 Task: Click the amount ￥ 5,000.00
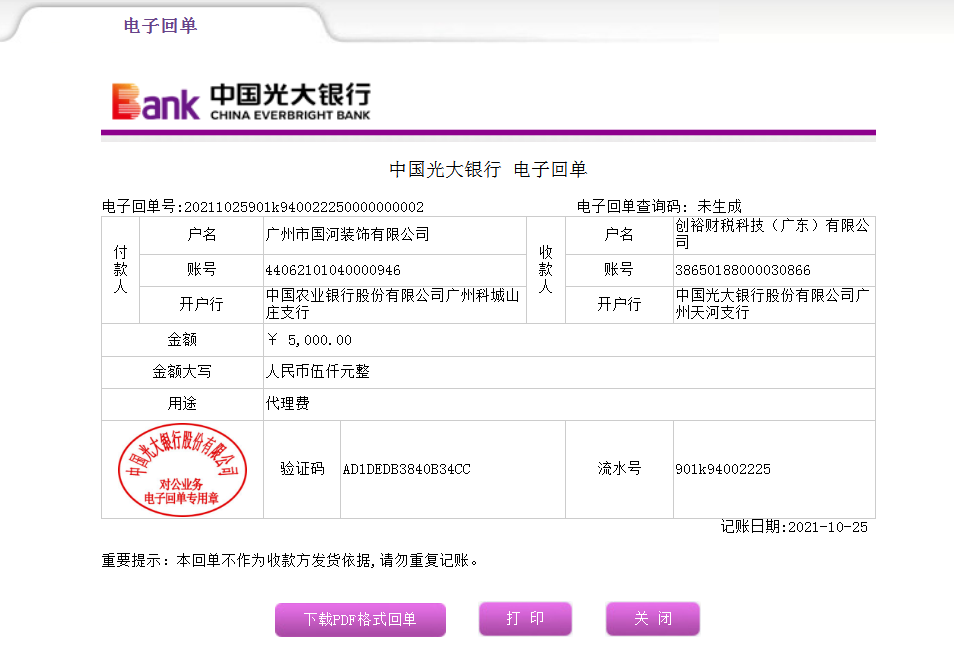coord(309,340)
